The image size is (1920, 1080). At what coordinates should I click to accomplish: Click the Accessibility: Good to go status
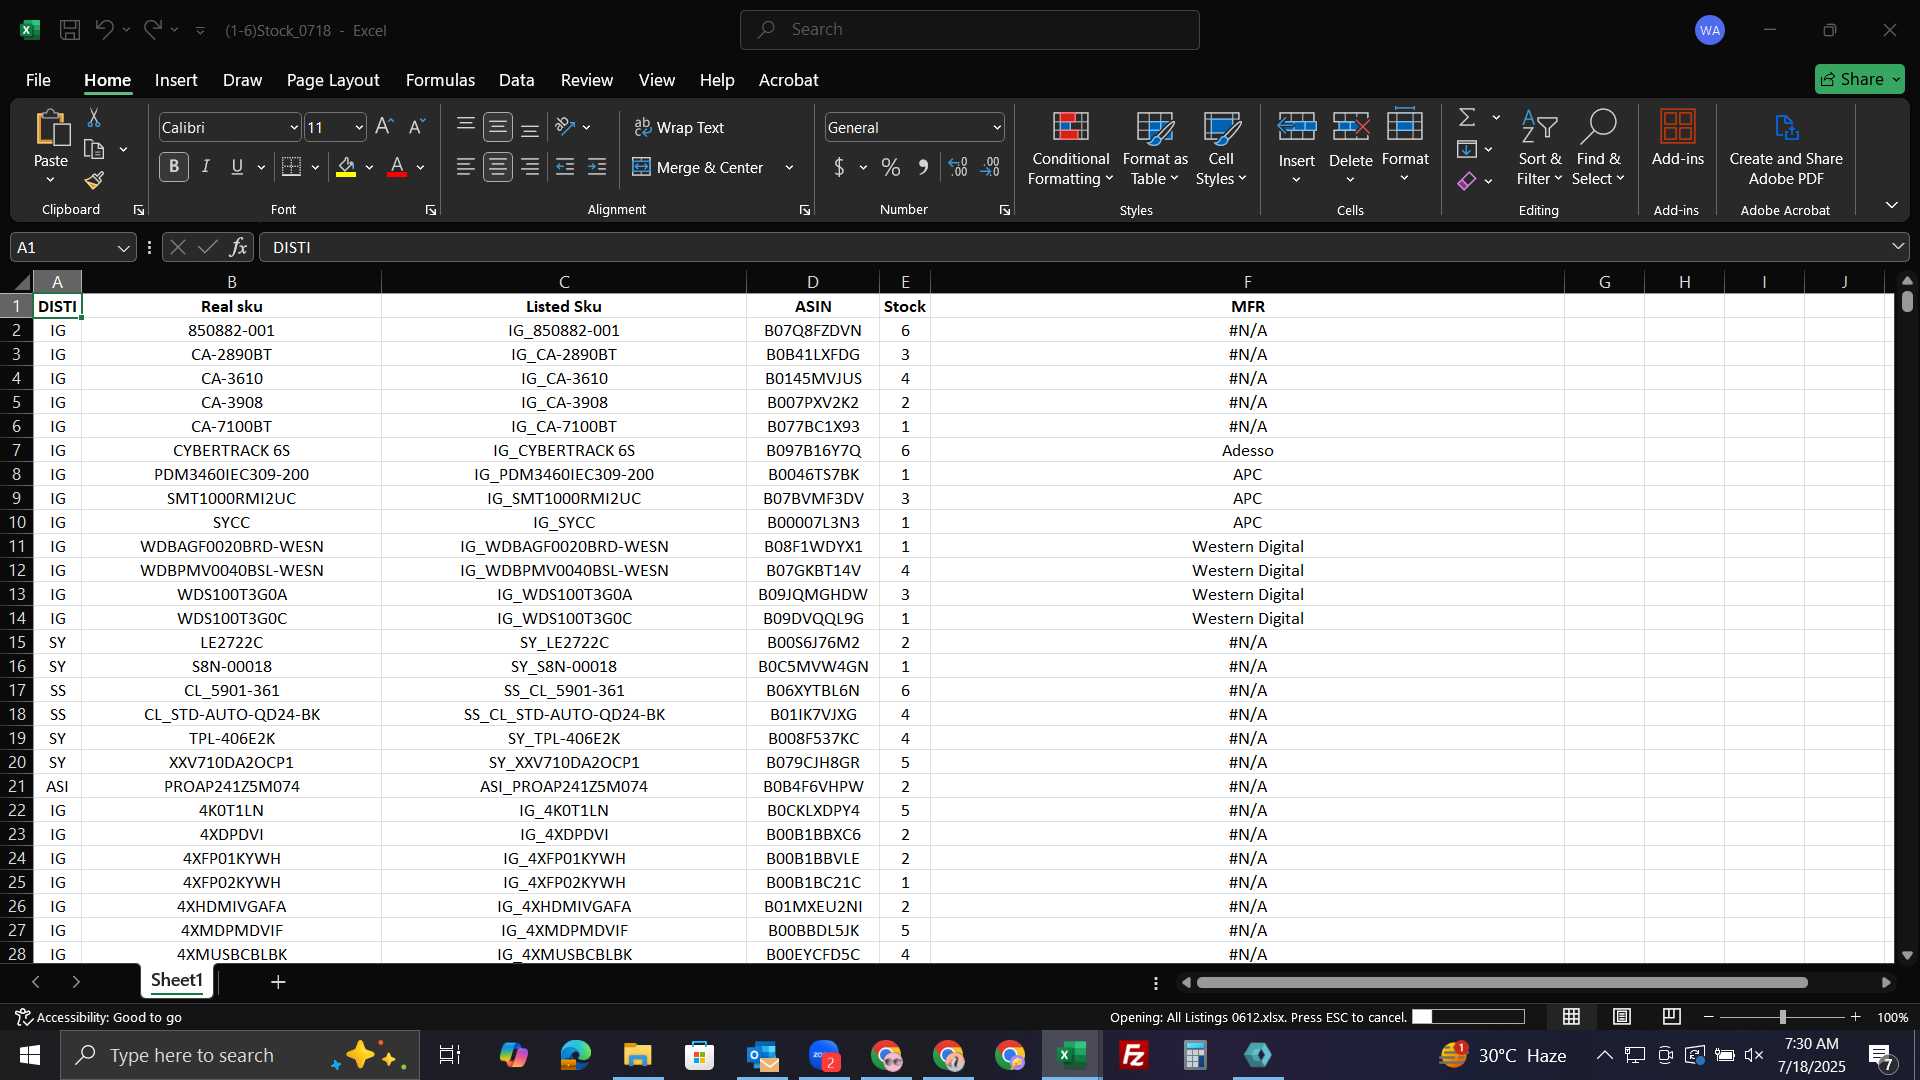coord(98,1017)
